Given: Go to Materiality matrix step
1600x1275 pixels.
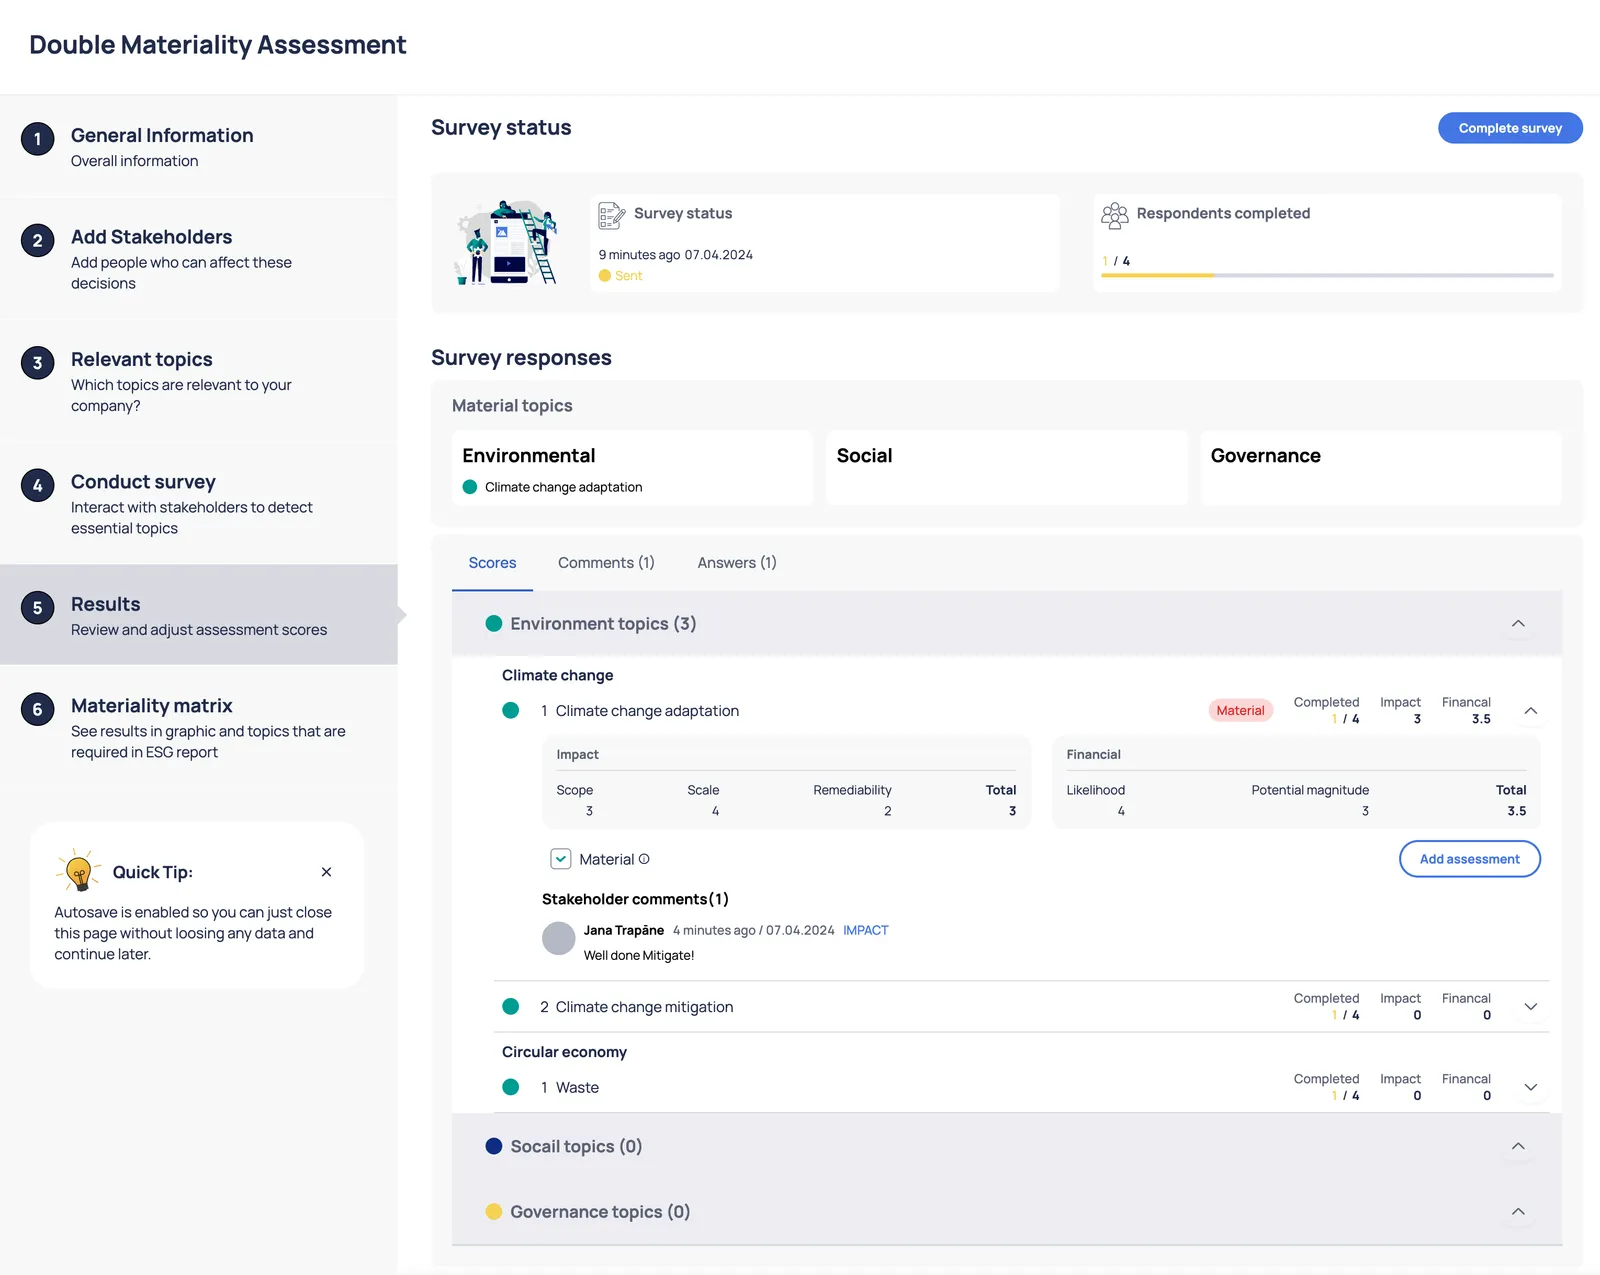Looking at the screenshot, I should (x=199, y=727).
